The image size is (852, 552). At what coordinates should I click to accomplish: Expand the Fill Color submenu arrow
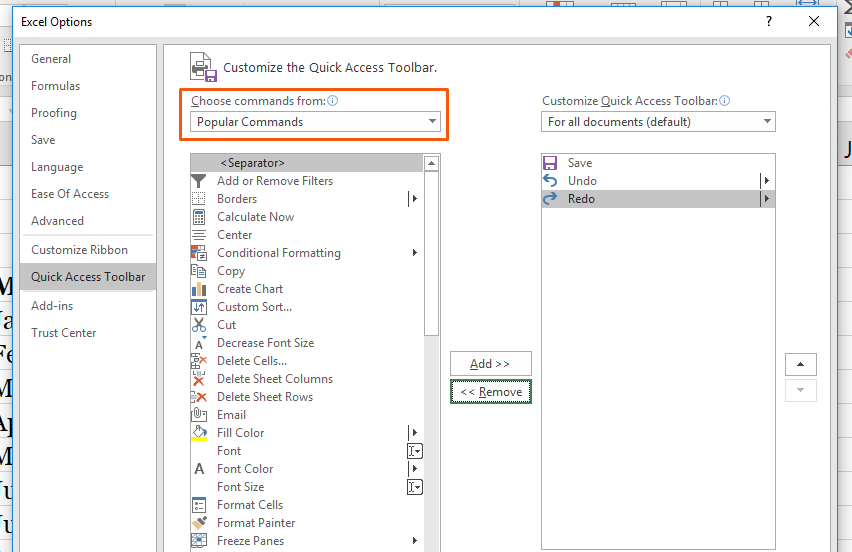click(414, 433)
